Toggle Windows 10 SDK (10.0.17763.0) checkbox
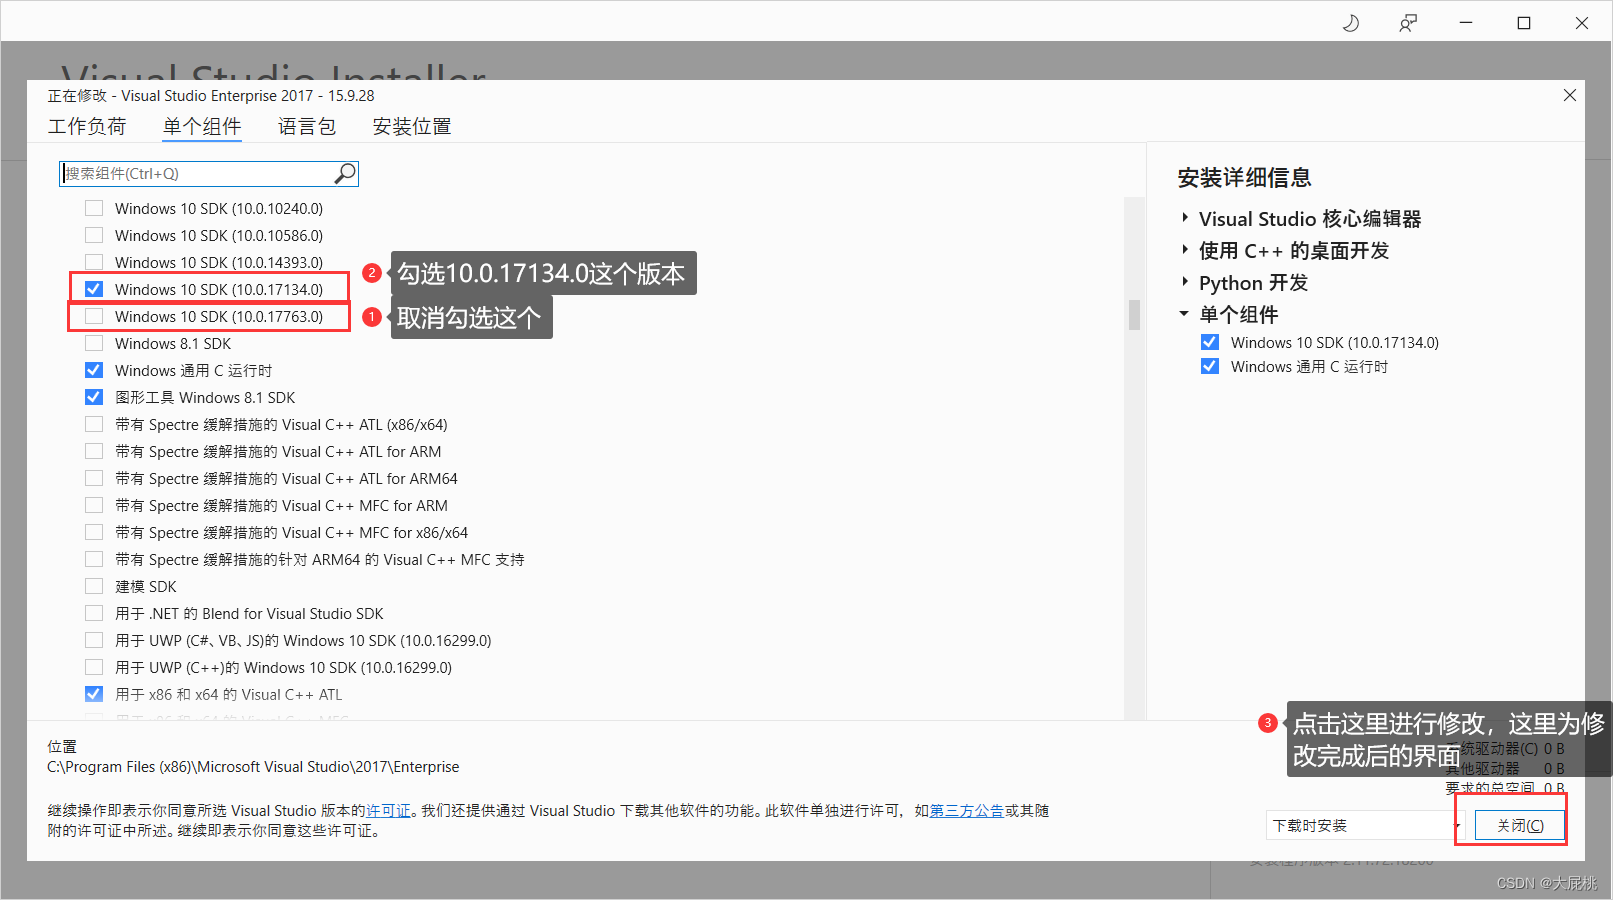 (94, 316)
